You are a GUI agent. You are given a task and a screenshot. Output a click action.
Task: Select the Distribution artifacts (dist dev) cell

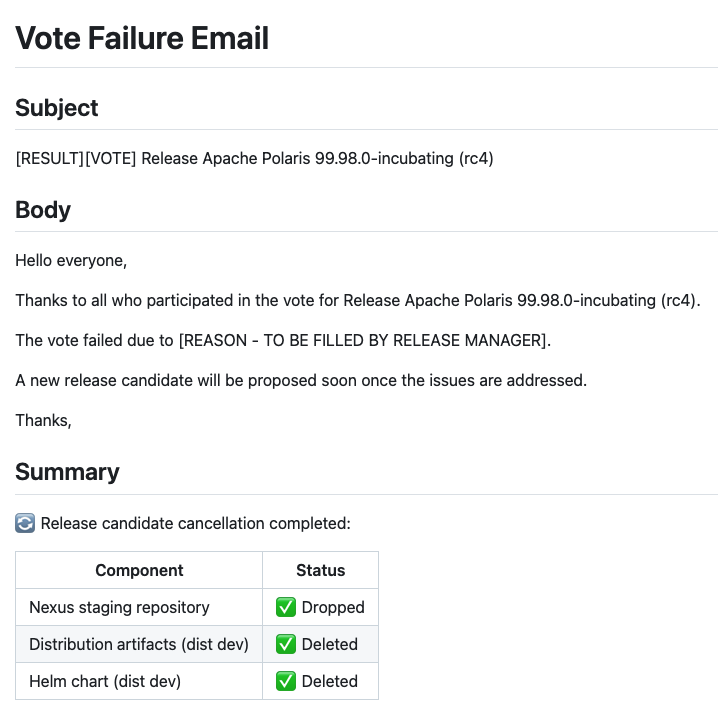point(139,644)
